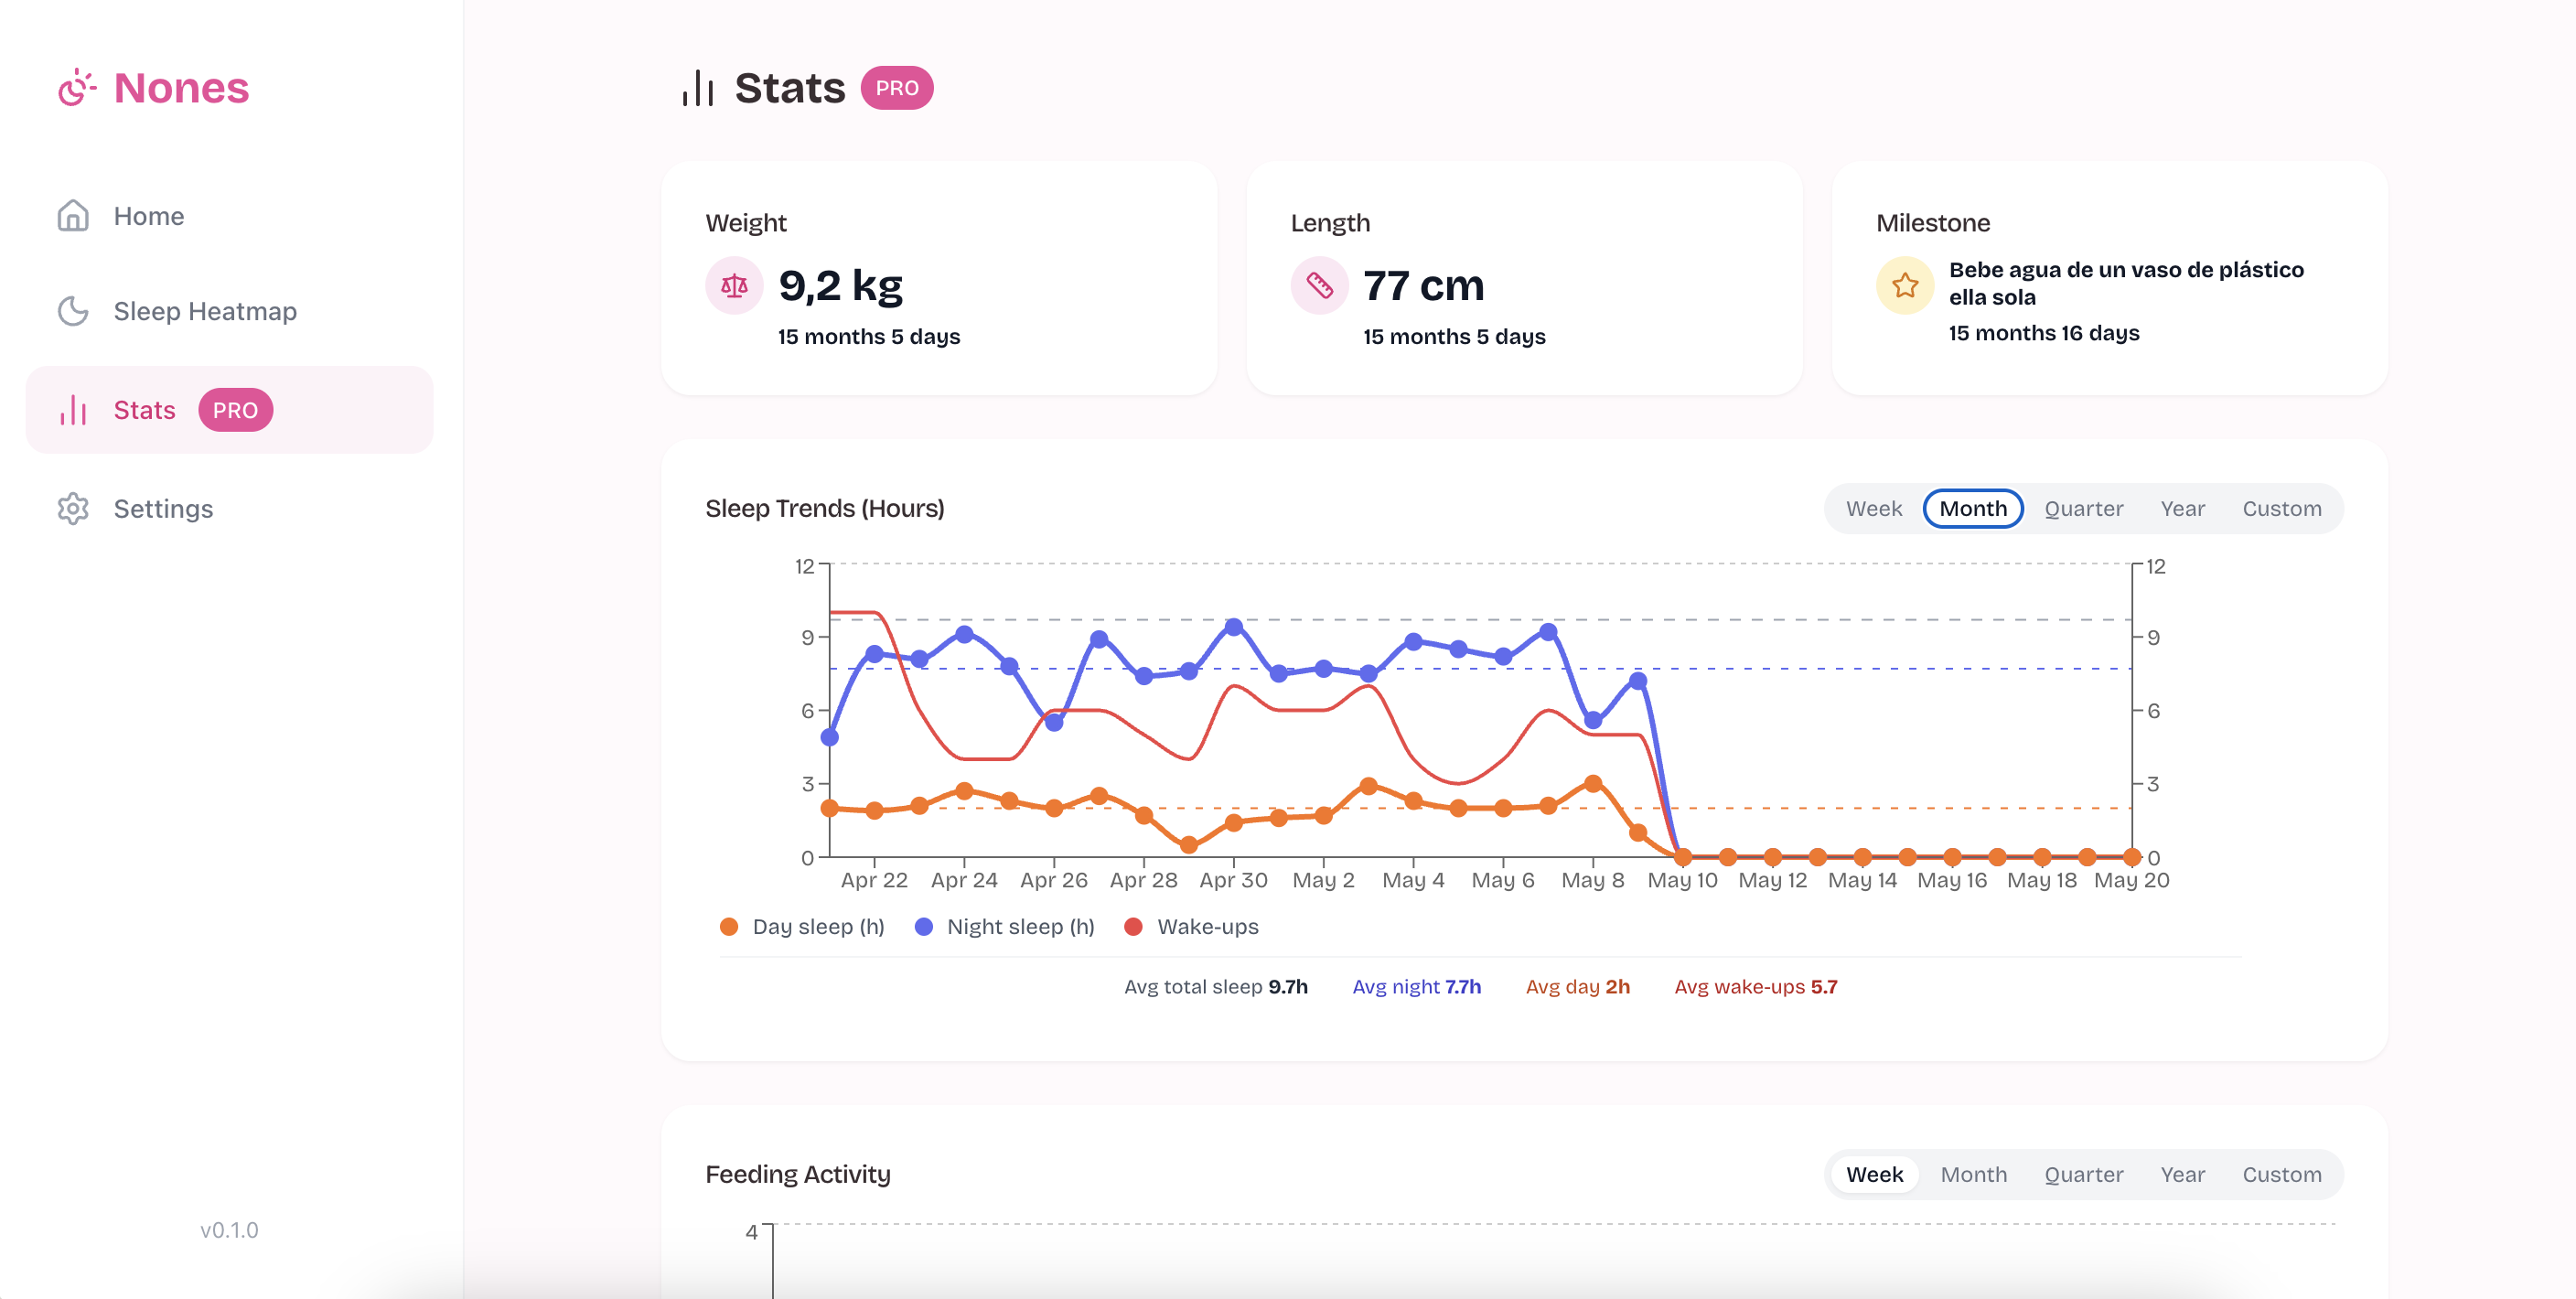
Task: Click night sleep data point at Apr 30
Action: (1233, 628)
